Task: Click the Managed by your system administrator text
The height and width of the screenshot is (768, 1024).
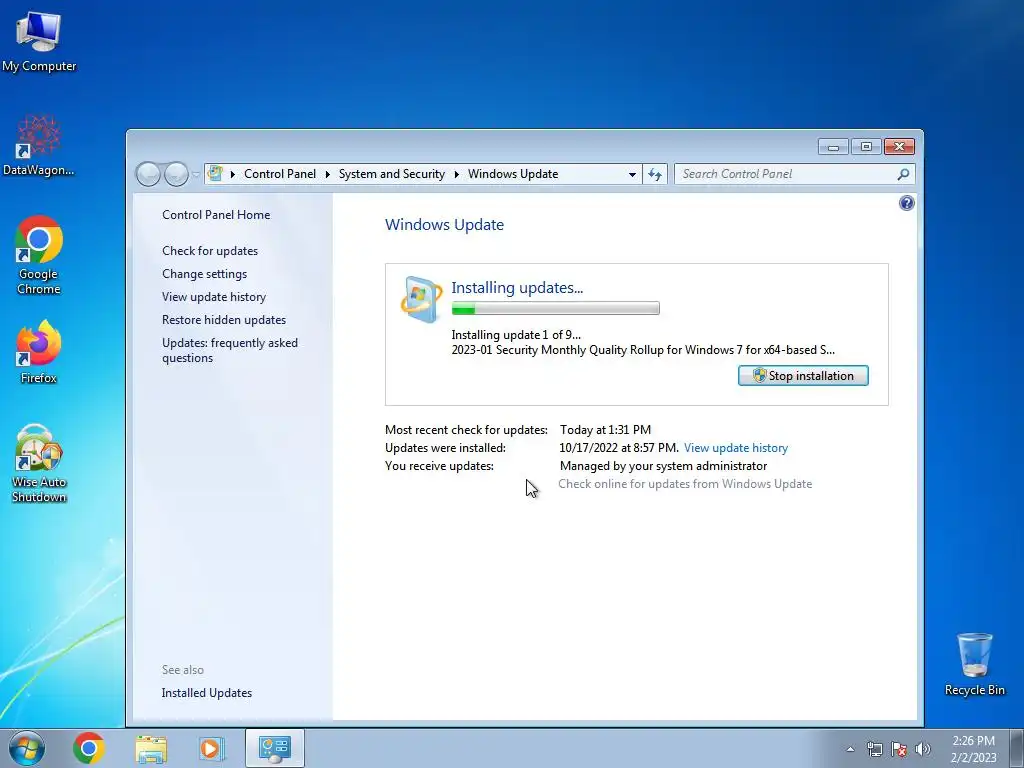Action: (x=664, y=466)
